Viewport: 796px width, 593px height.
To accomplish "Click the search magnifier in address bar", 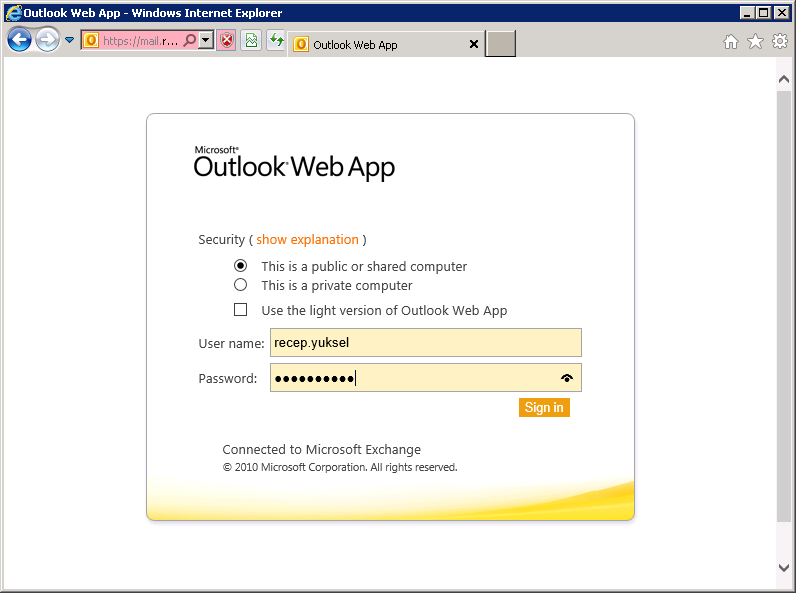I will (x=189, y=40).
